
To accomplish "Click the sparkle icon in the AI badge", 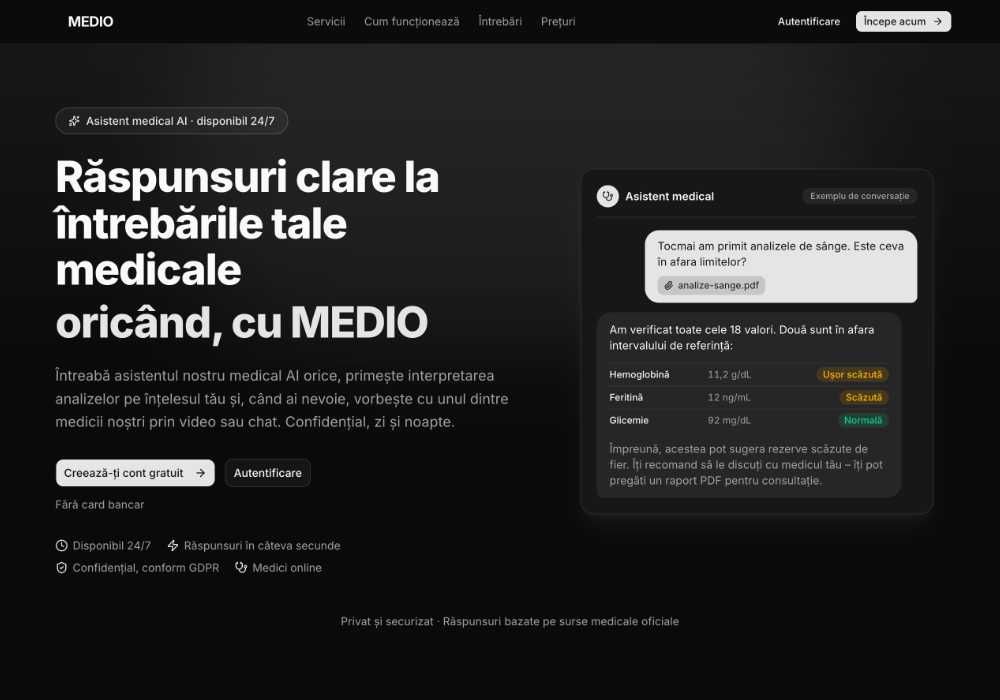I will 74,121.
